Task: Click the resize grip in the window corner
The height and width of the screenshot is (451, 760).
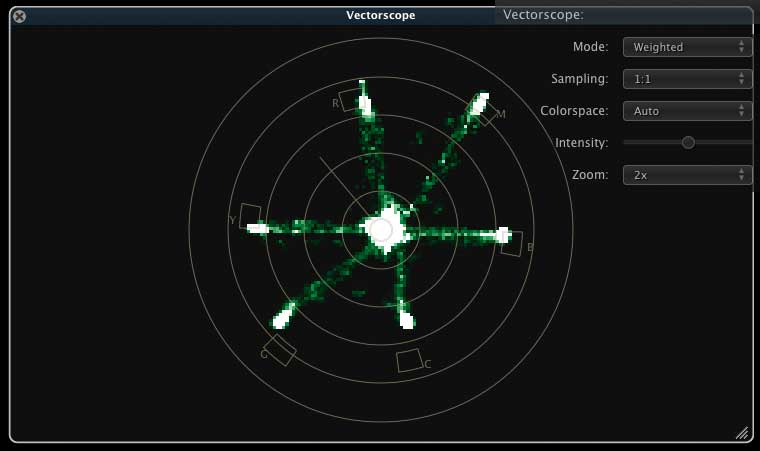Action: pos(742,433)
